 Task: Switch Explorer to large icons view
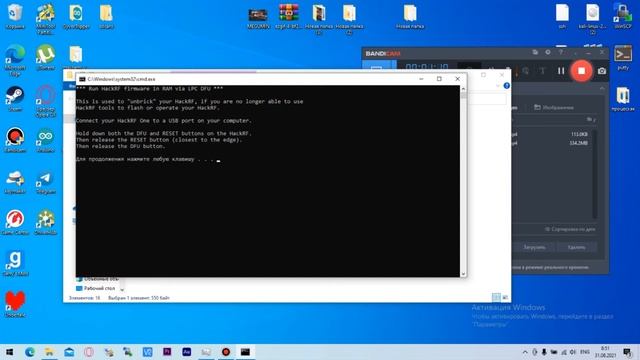coord(505,298)
